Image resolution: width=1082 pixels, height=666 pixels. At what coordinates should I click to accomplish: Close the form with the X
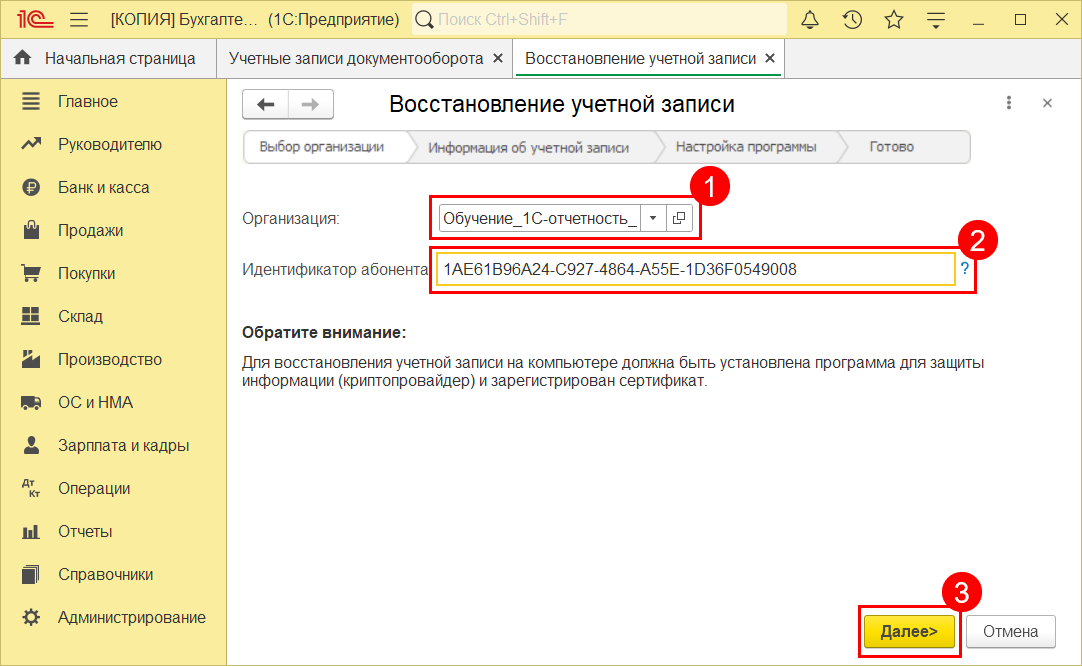[1047, 103]
